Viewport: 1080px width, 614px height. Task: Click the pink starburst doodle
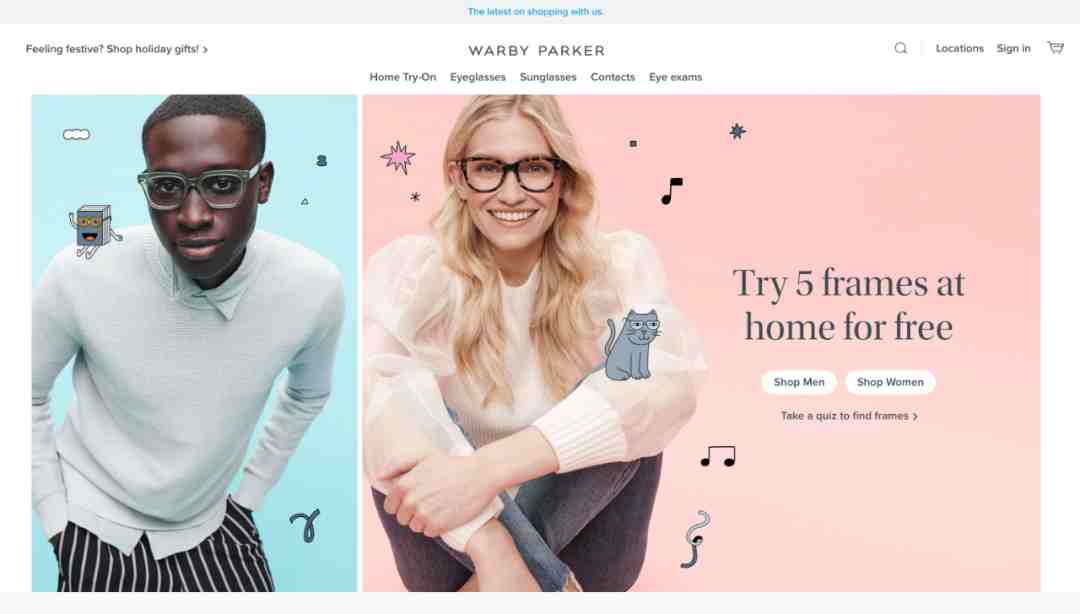tap(398, 158)
